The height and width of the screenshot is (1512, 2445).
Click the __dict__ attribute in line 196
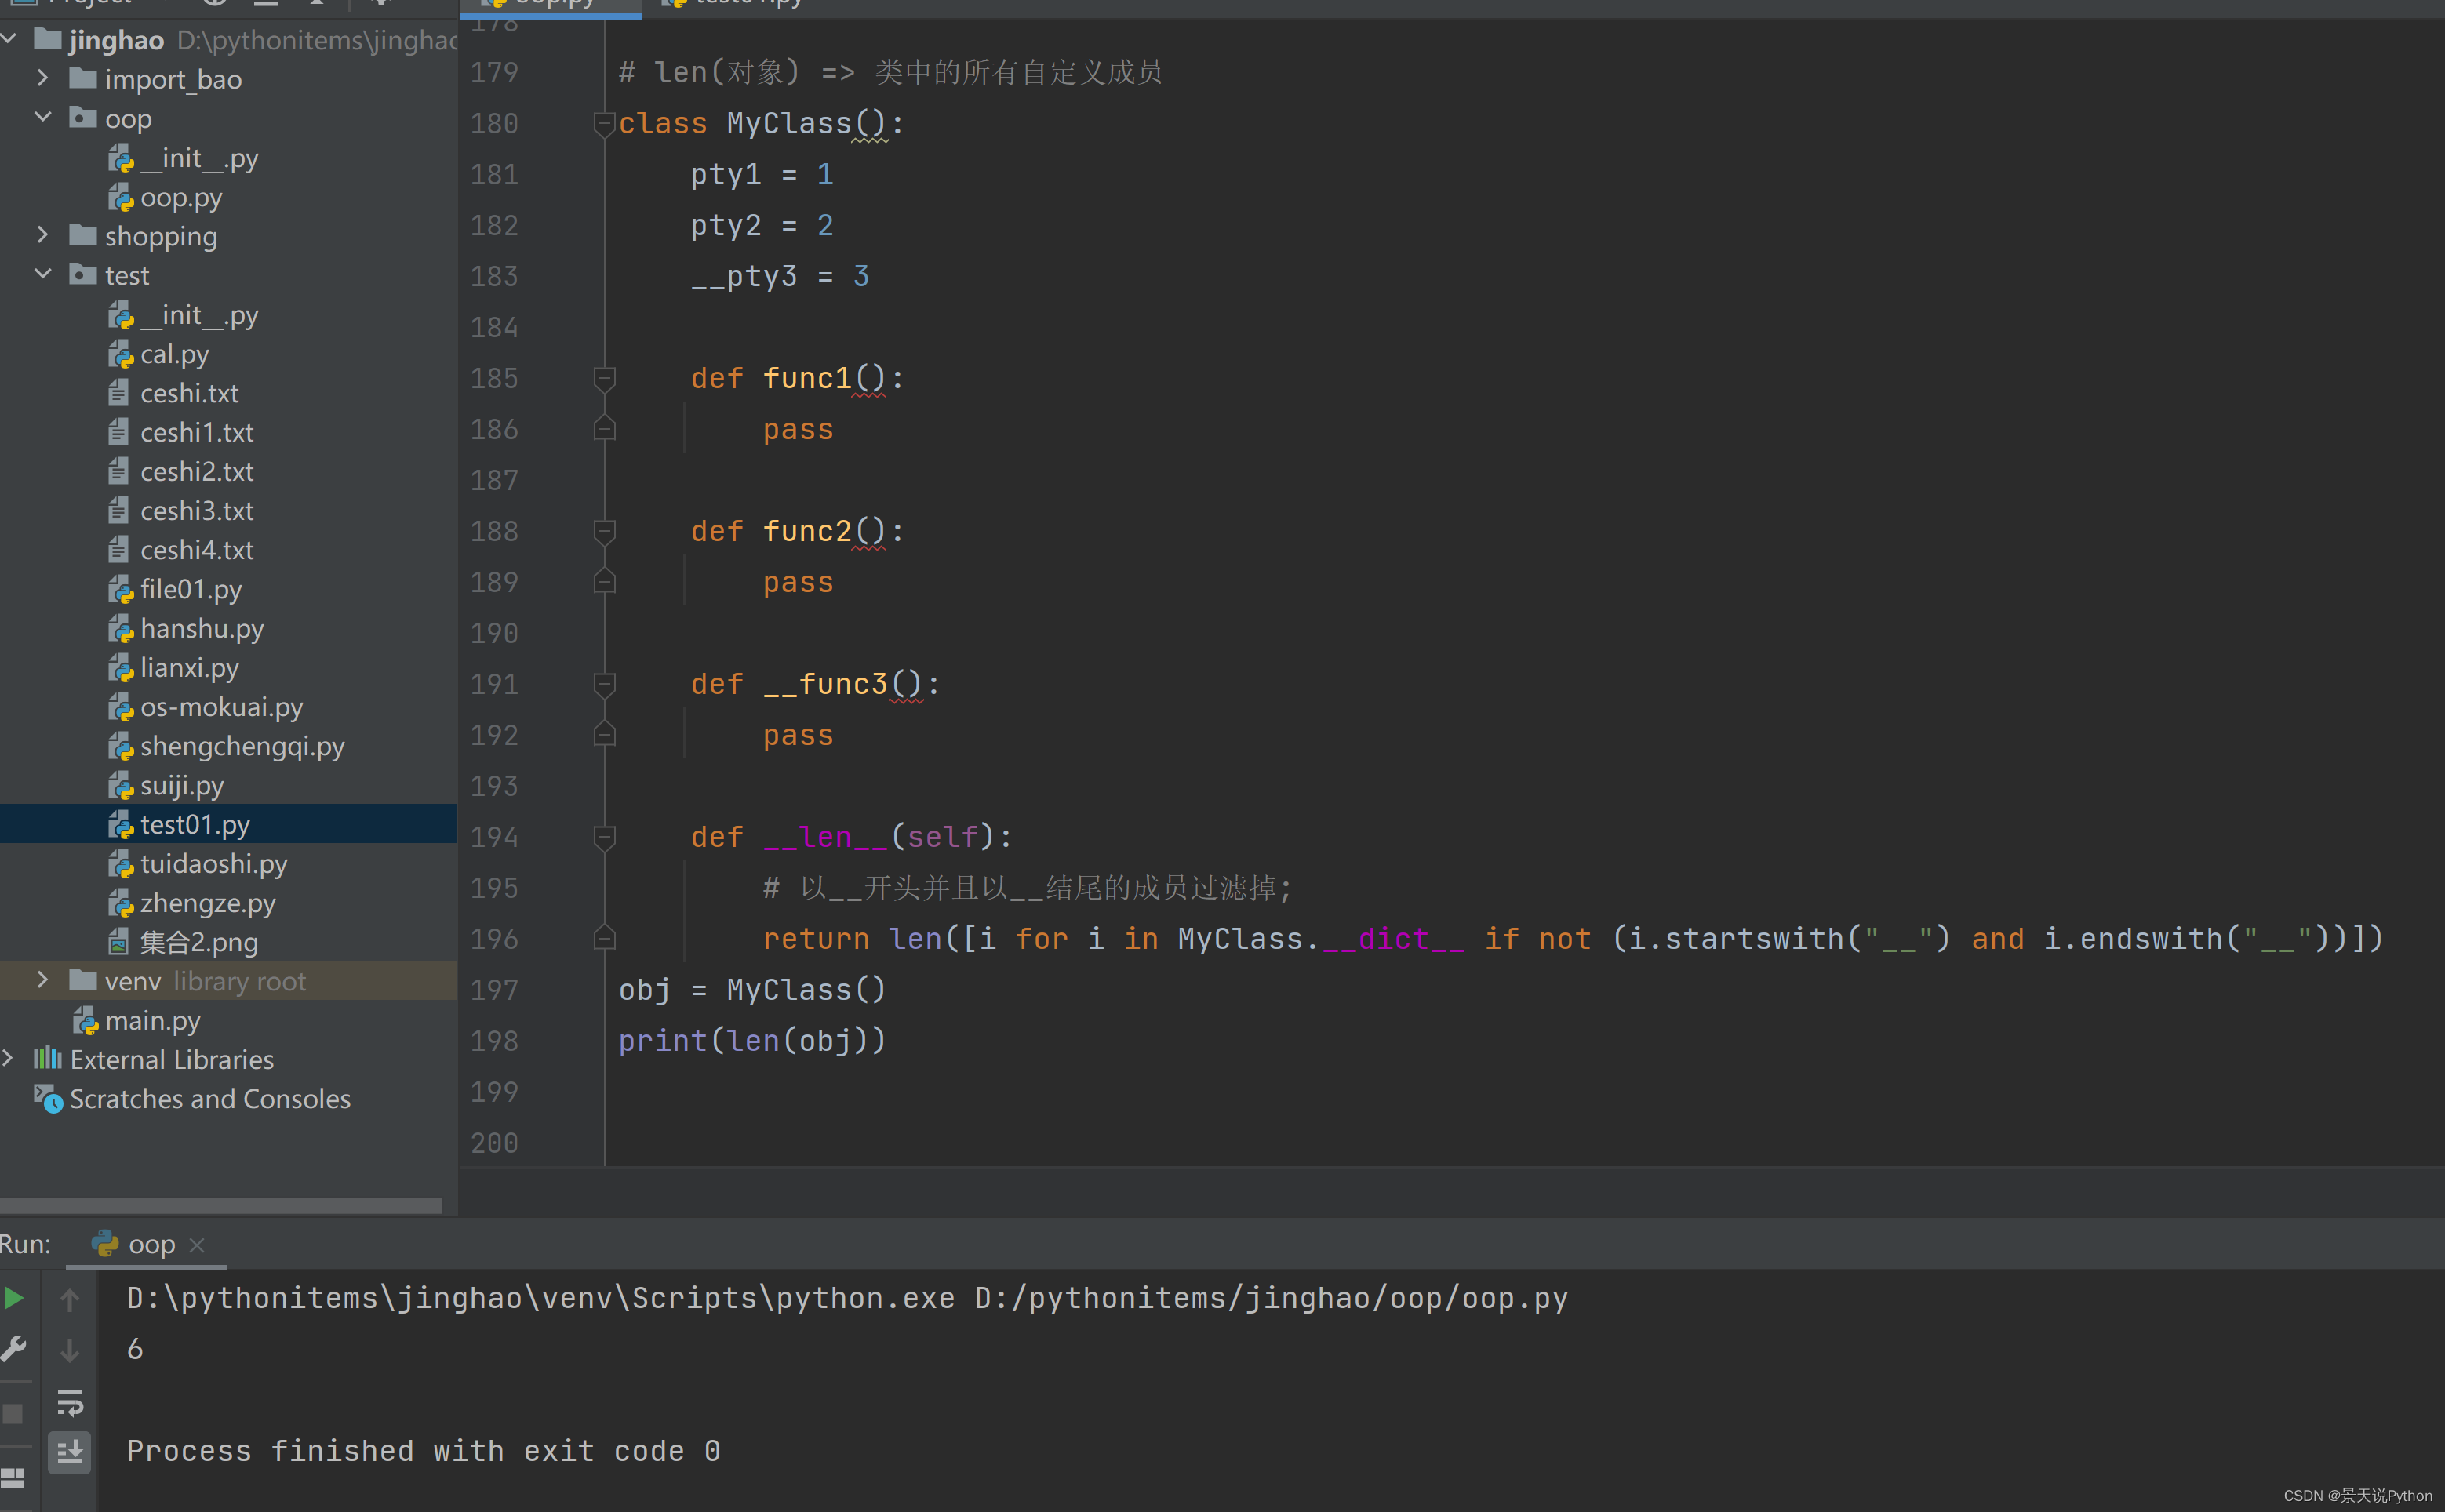(x=1394, y=939)
